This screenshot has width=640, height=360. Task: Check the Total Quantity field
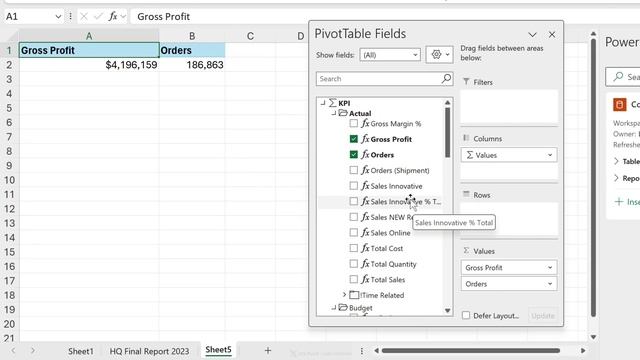pos(353,264)
